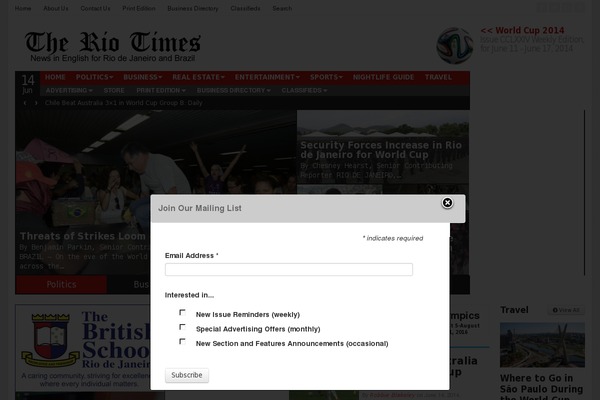Click the Email Address input field
Viewport: 600px width, 400px height.
point(289,269)
